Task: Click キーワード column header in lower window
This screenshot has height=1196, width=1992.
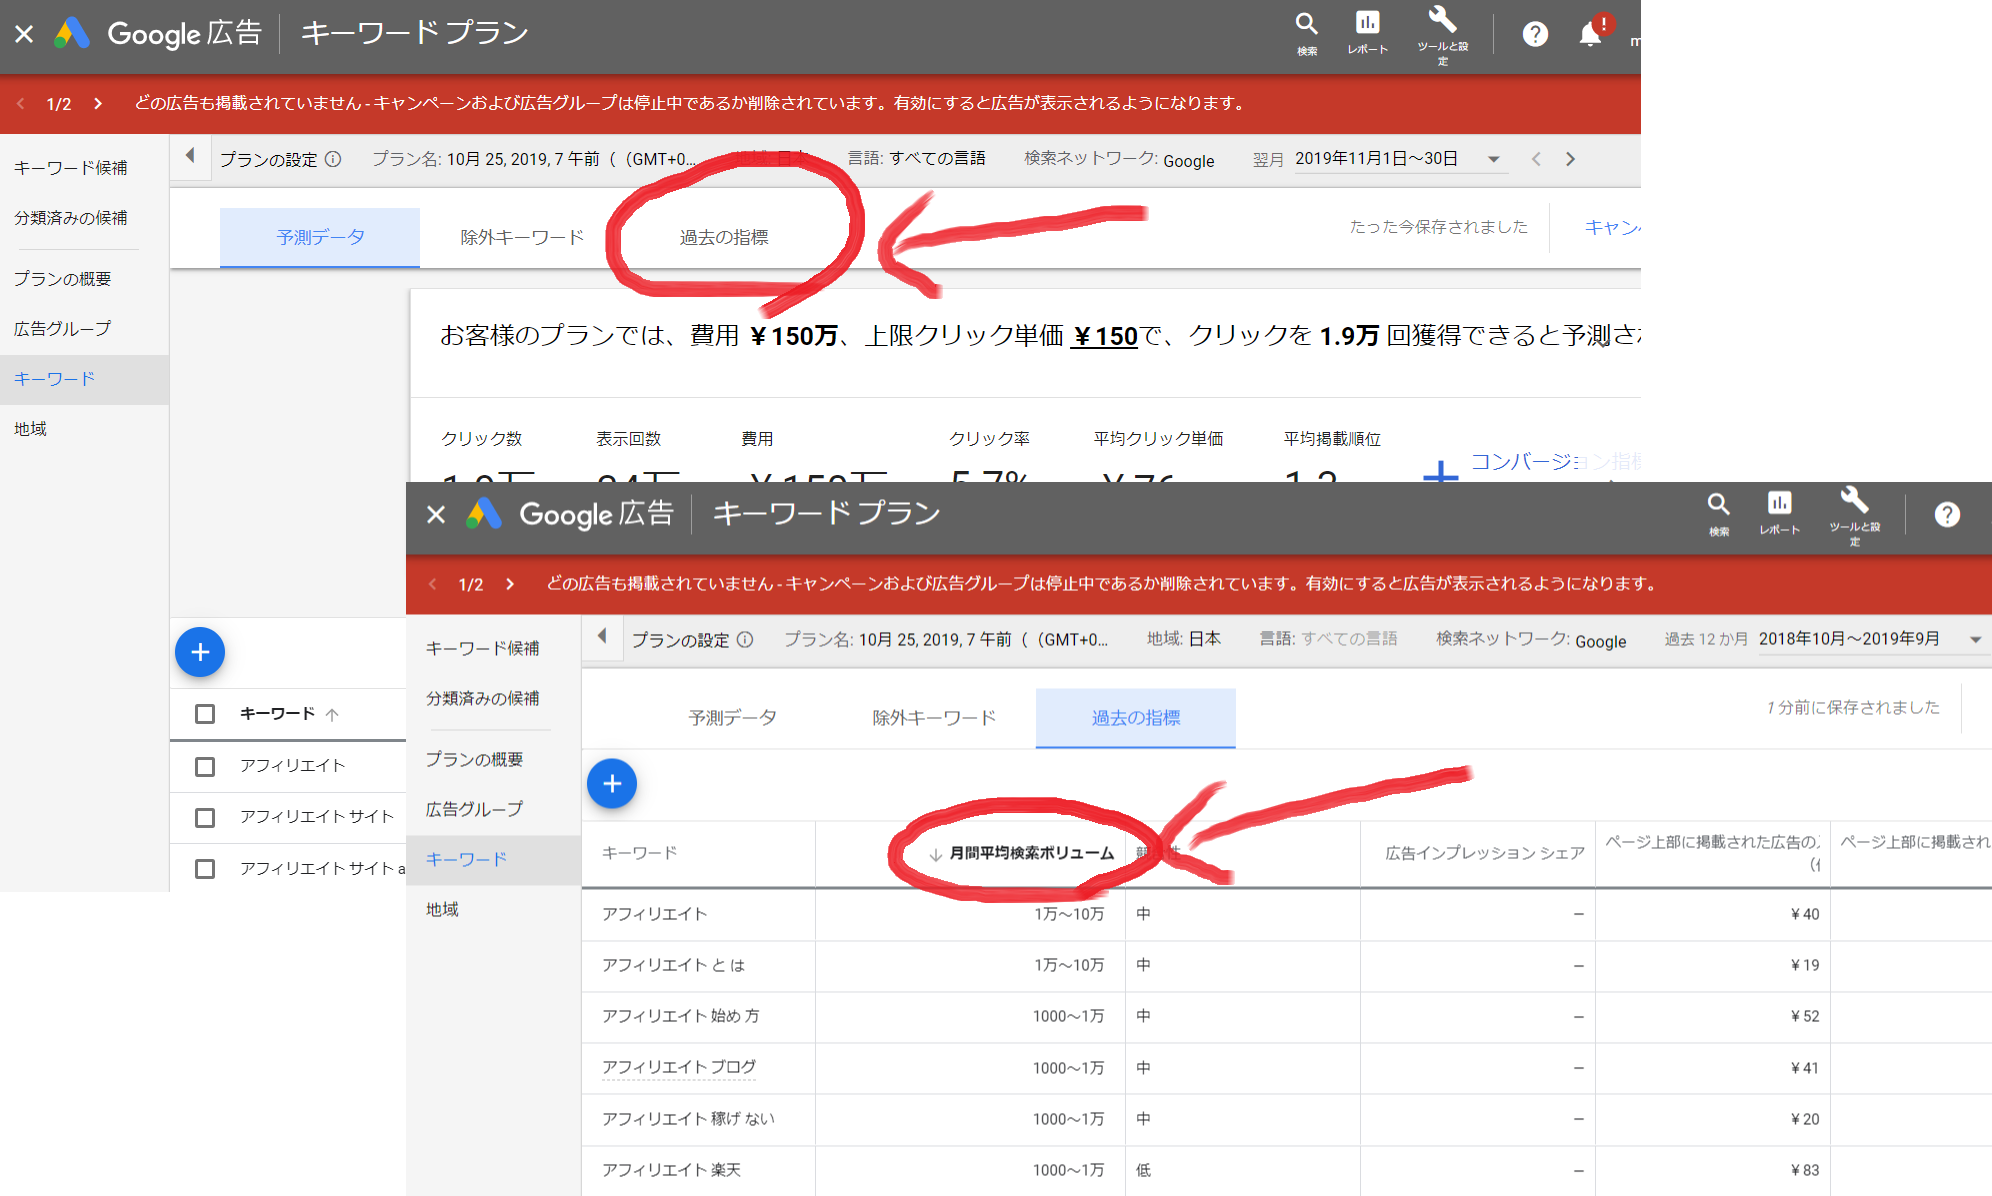Action: pos(640,854)
